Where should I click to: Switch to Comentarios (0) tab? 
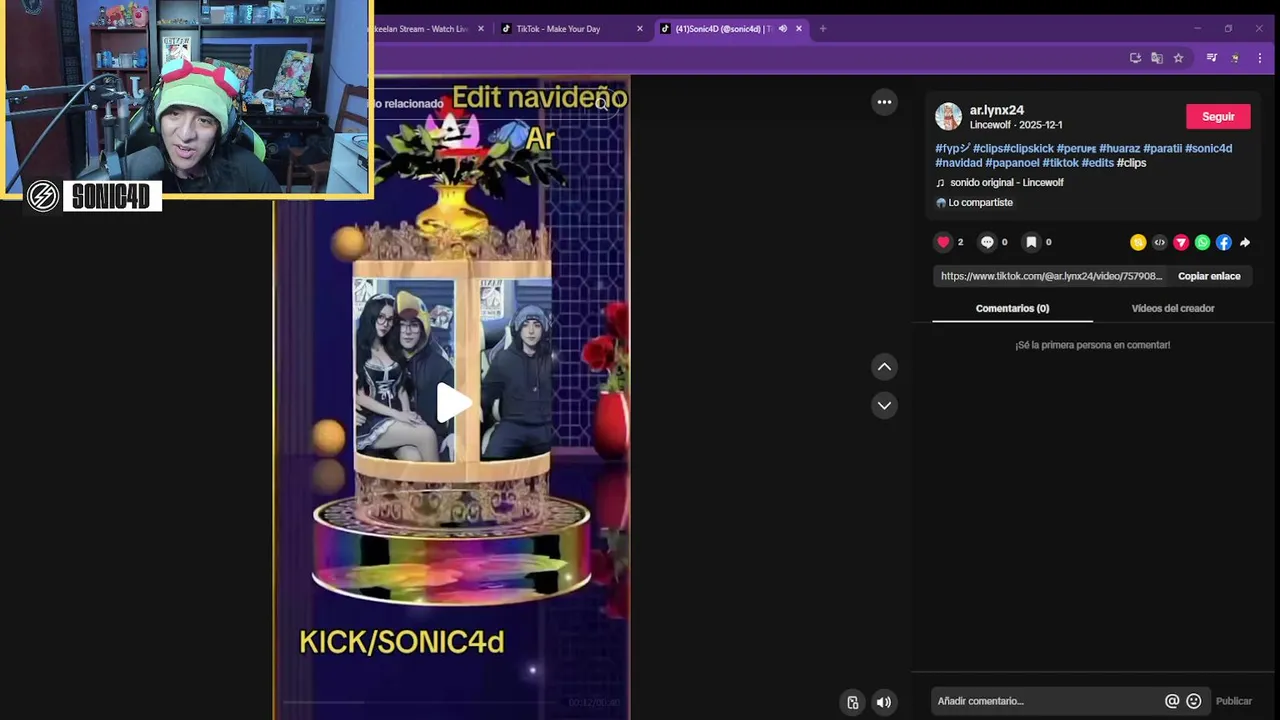1012,308
